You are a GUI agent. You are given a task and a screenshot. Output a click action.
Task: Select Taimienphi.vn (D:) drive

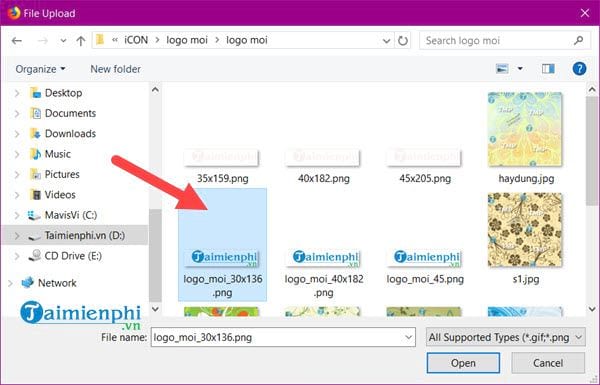coord(85,235)
